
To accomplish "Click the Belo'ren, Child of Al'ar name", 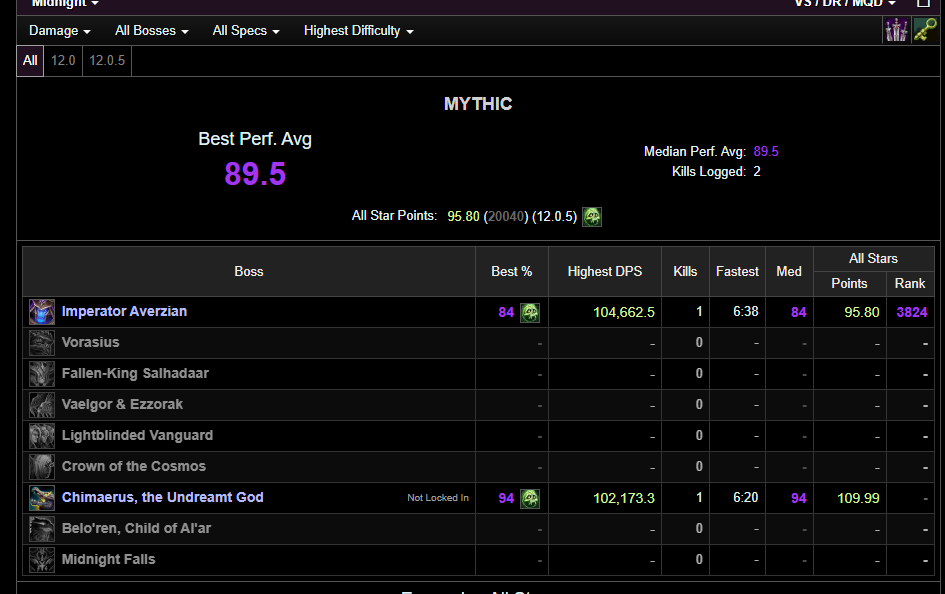I will [136, 528].
